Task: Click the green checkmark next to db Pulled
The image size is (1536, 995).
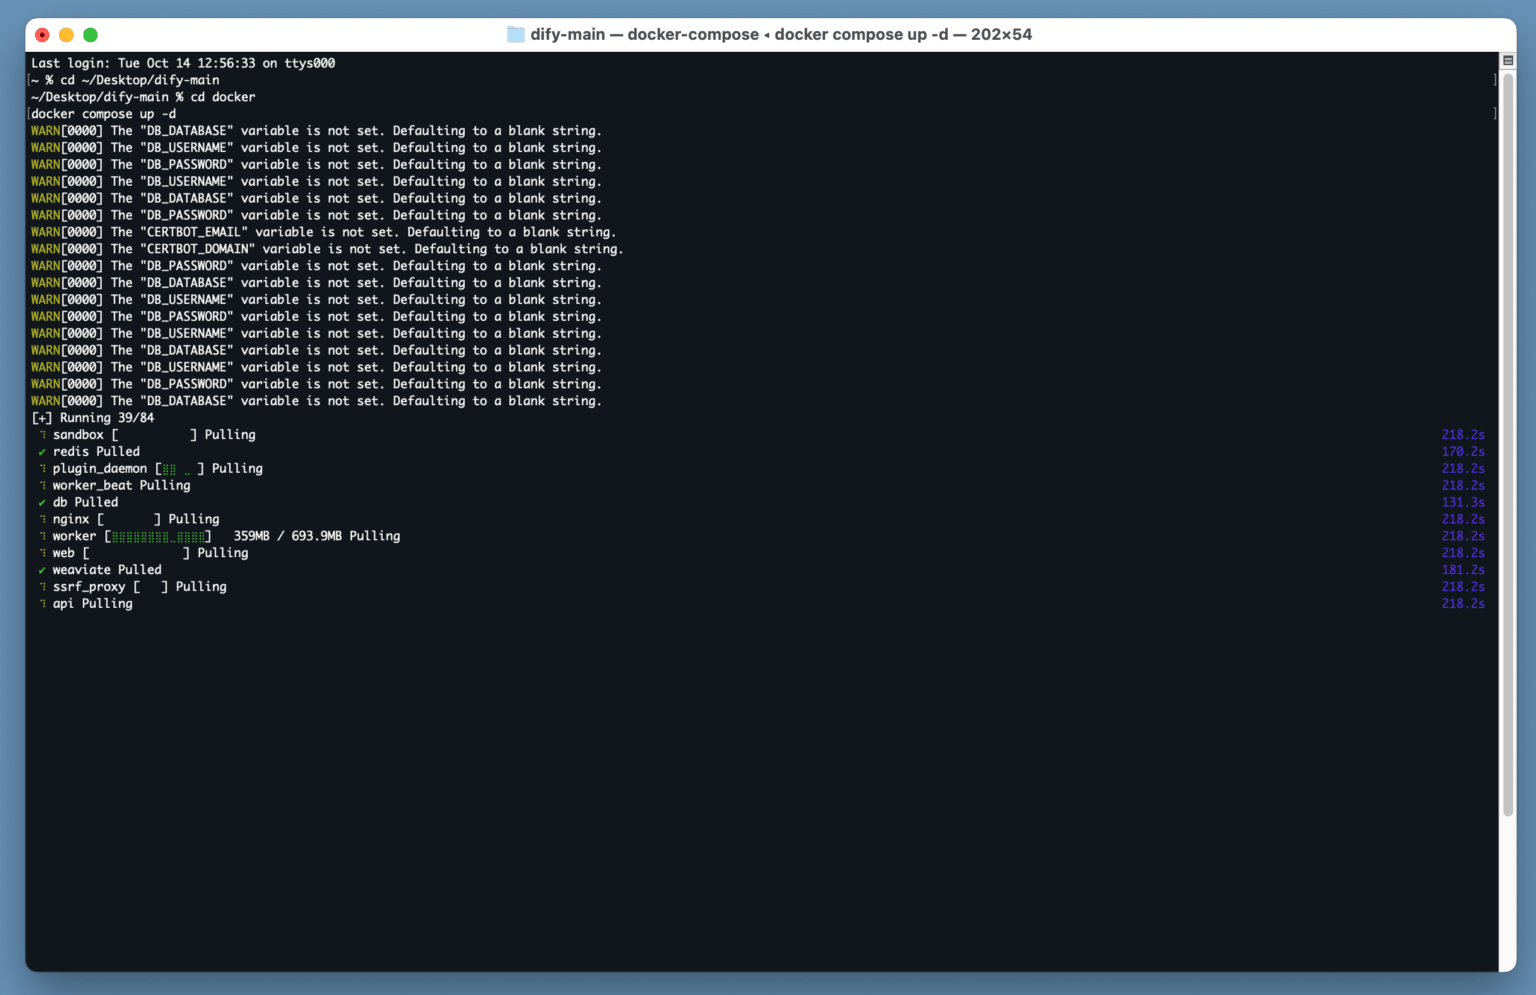Action: pyautogui.click(x=42, y=503)
